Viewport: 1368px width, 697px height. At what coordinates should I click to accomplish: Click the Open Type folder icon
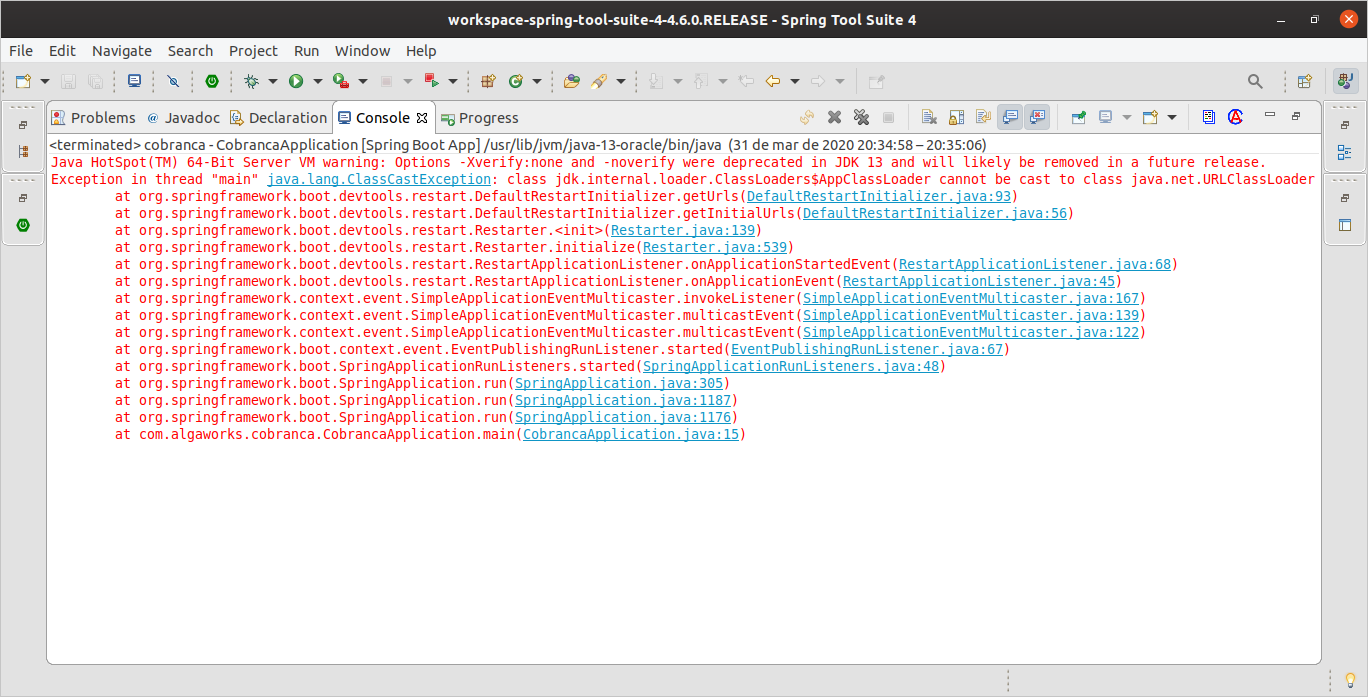[x=572, y=81]
